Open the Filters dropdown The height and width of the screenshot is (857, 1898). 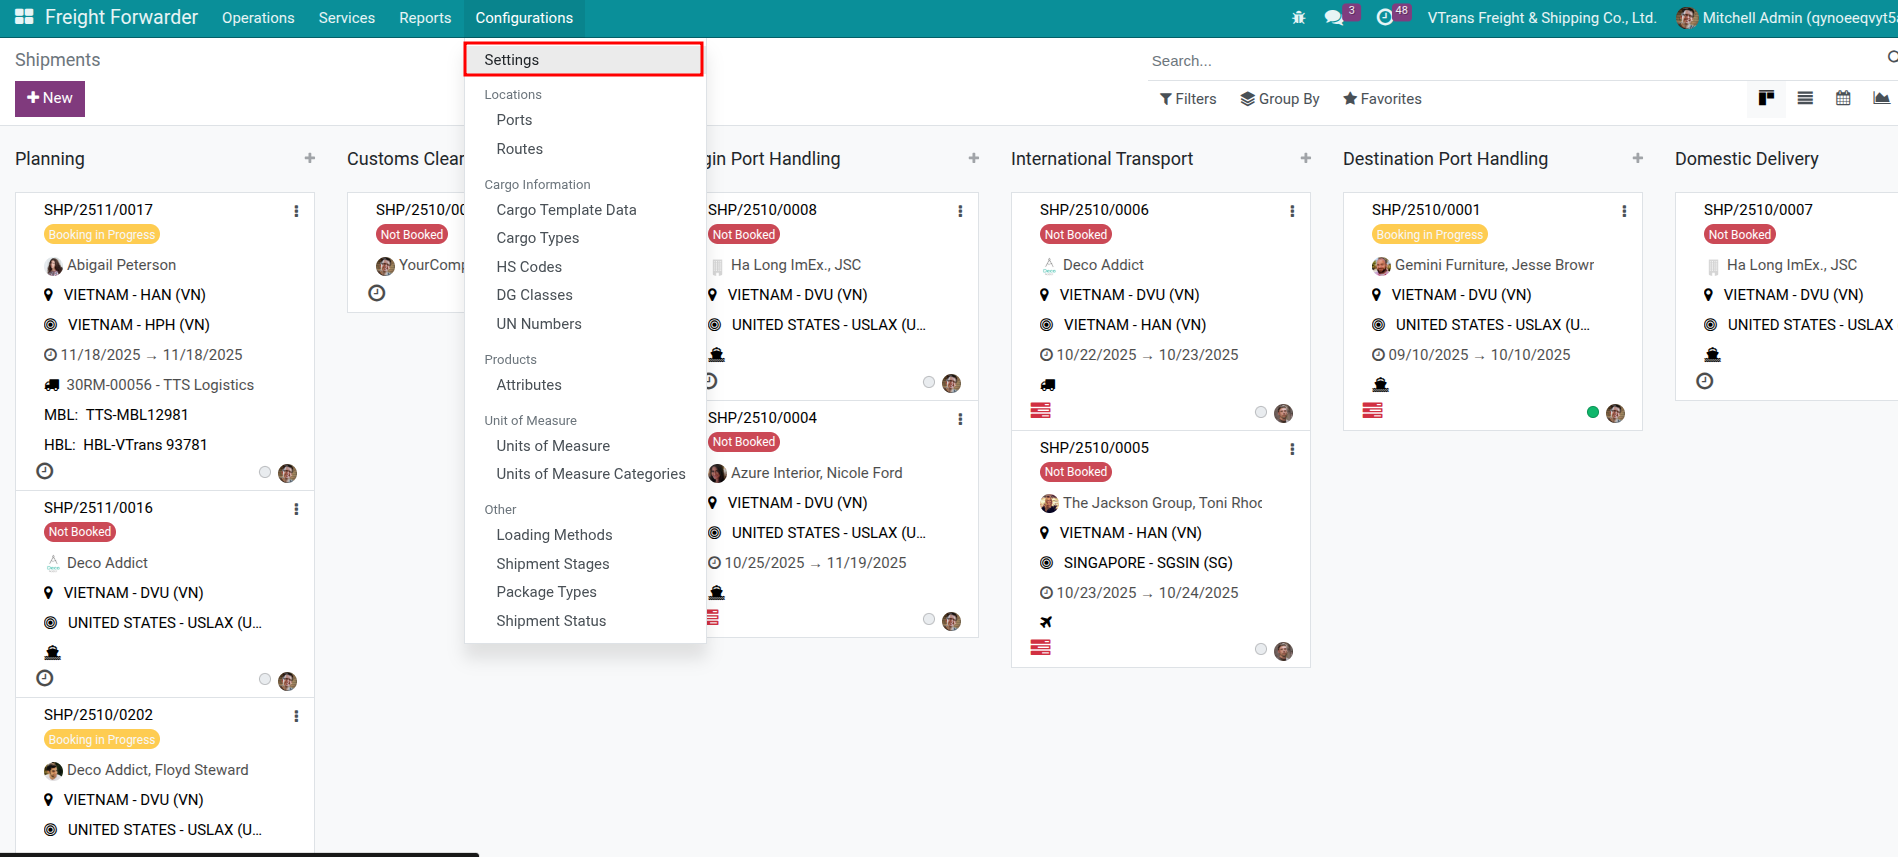(1188, 99)
